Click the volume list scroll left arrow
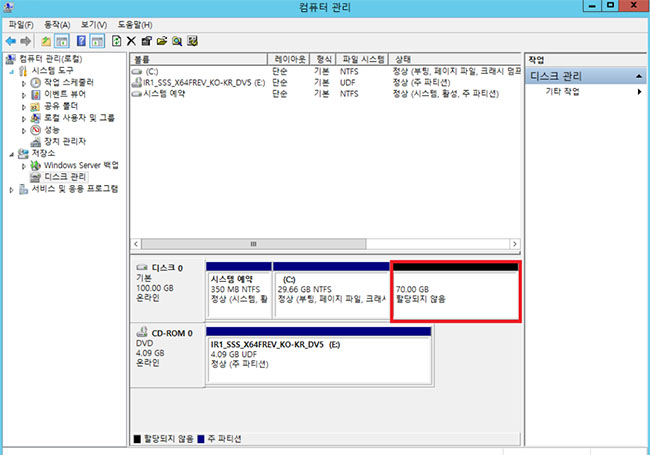The image size is (650, 455). [x=136, y=244]
